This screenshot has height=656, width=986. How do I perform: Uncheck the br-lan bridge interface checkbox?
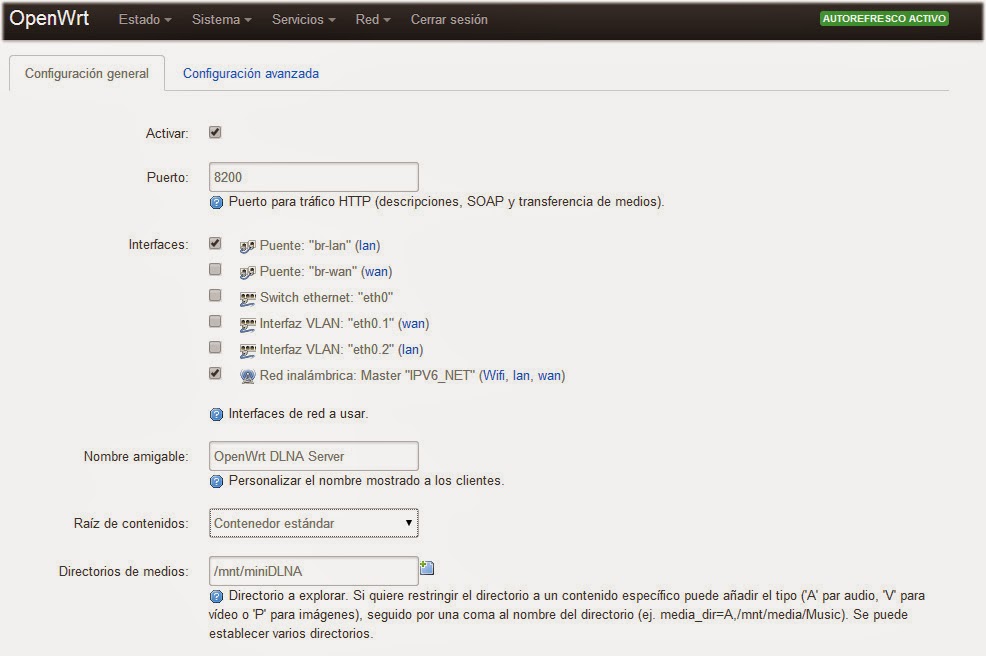(x=215, y=243)
